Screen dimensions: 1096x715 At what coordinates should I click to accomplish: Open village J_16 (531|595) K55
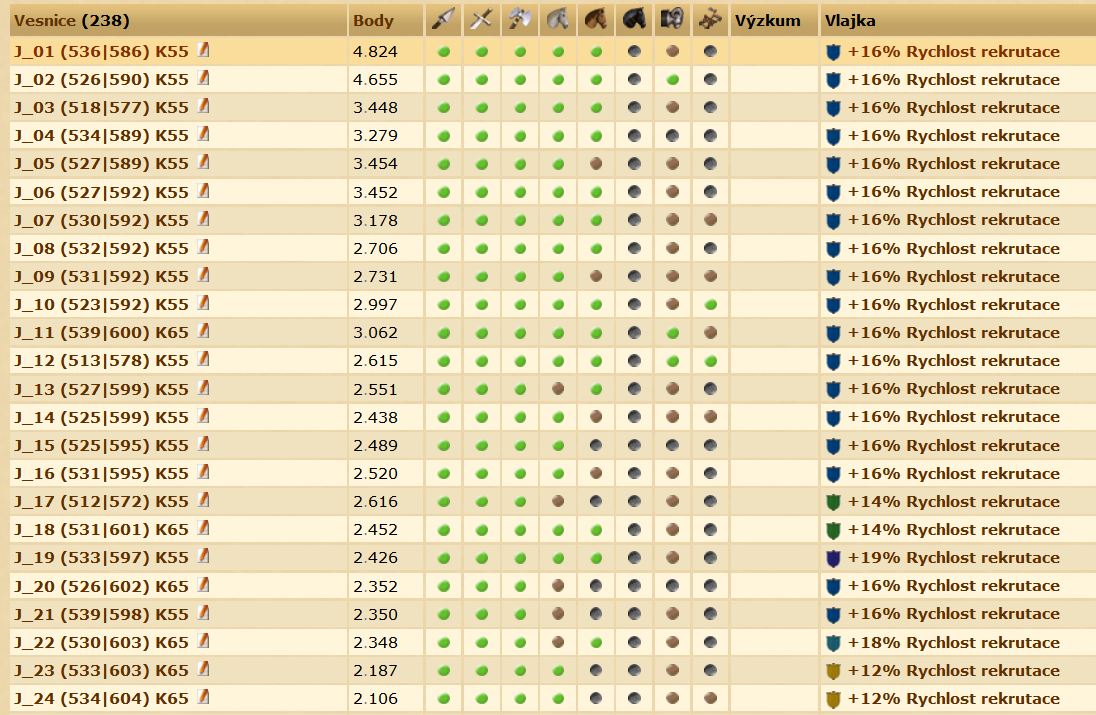click(x=101, y=473)
